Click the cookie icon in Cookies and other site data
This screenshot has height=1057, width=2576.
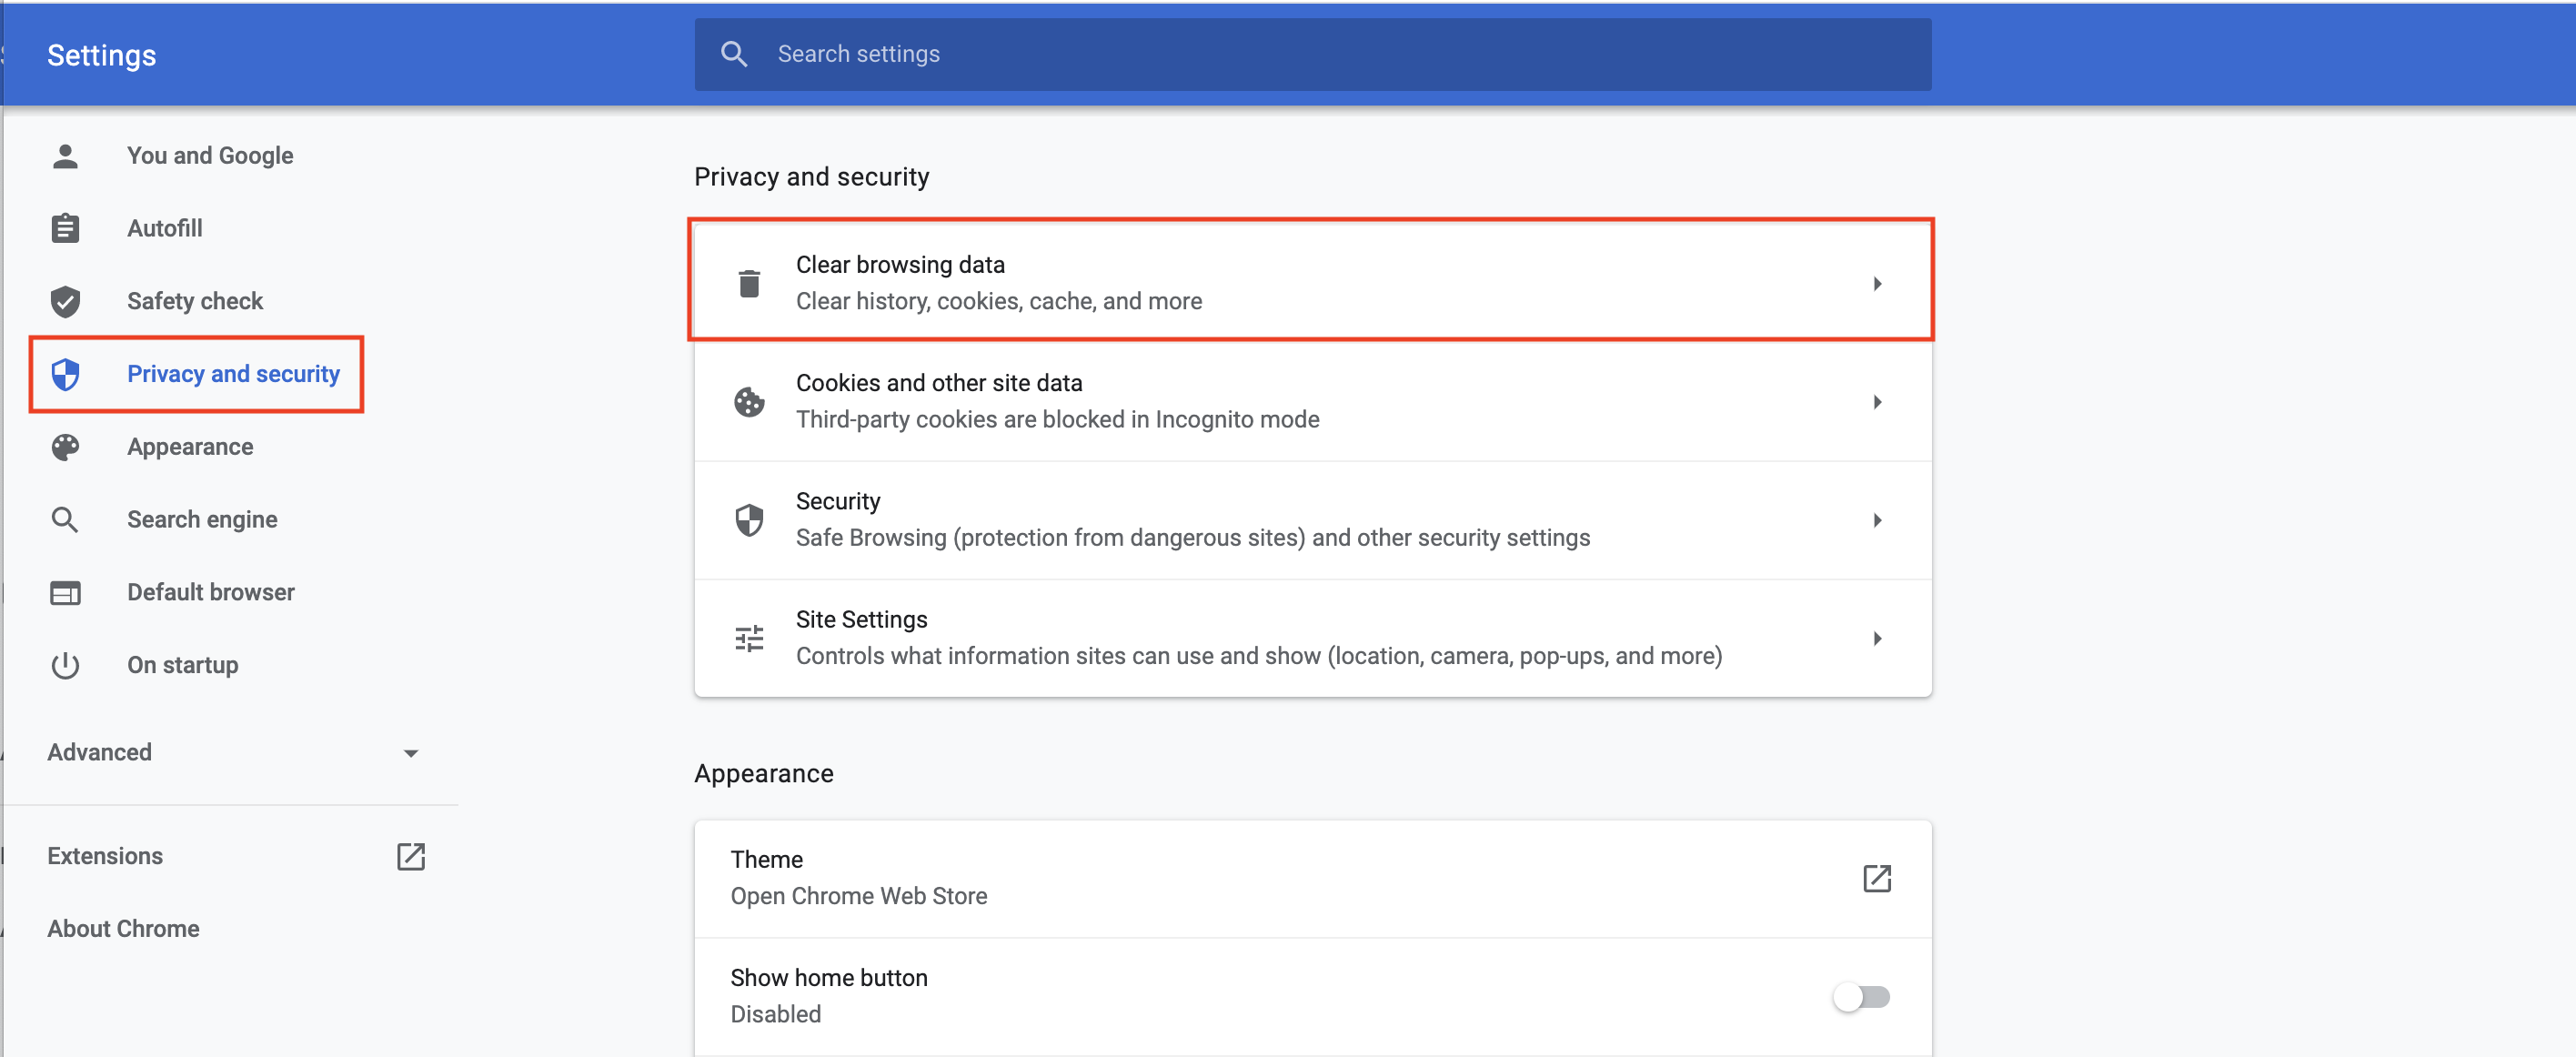pos(749,402)
